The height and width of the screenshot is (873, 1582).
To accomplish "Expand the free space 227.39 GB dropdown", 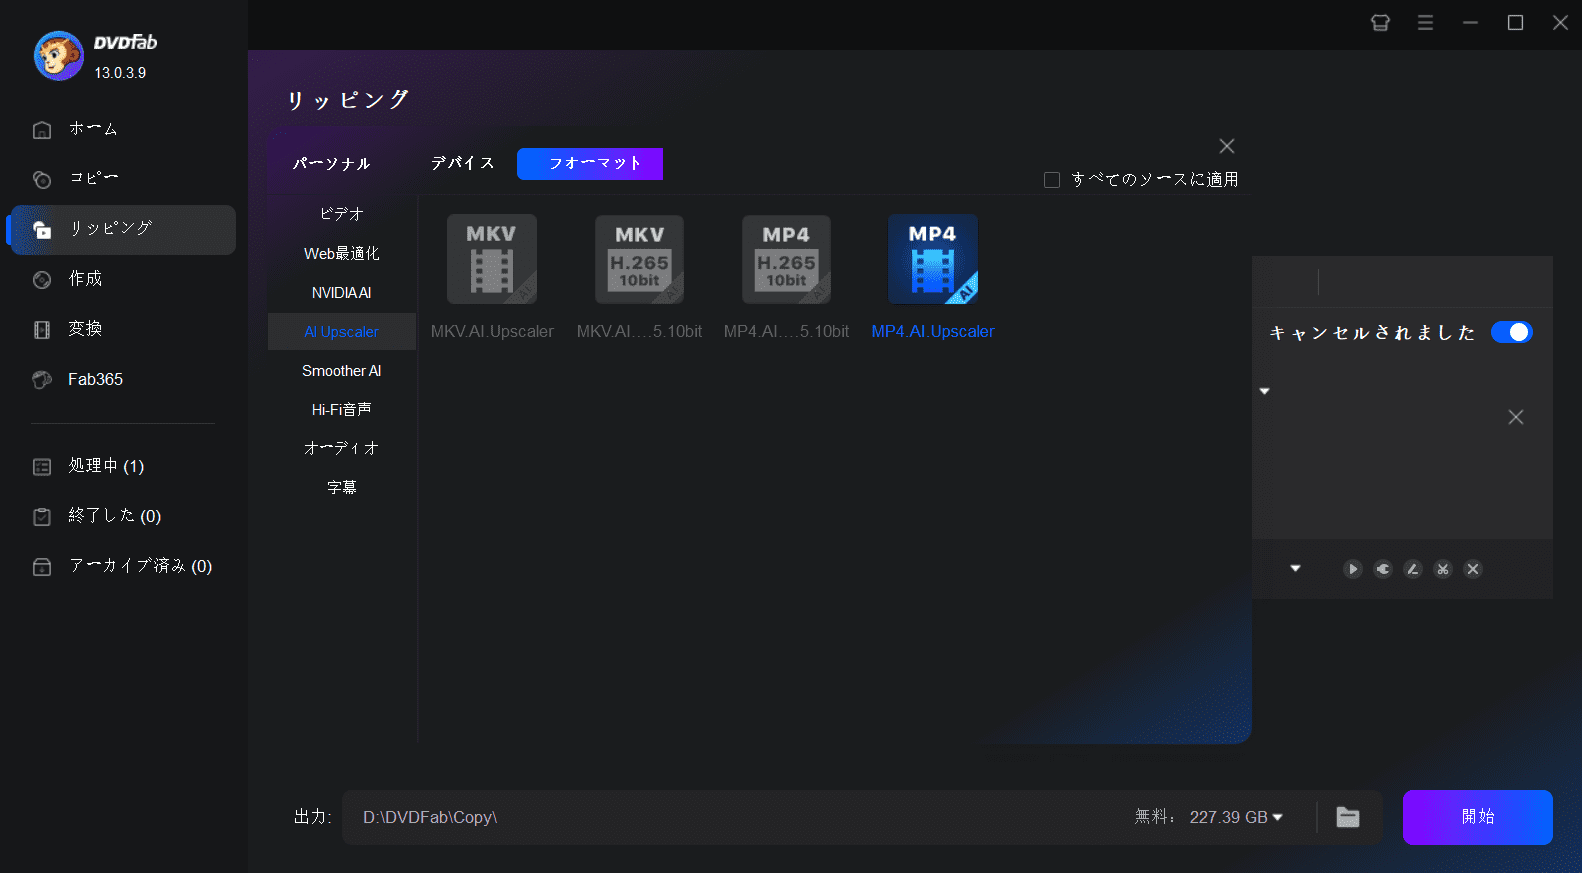I will pos(1277,818).
